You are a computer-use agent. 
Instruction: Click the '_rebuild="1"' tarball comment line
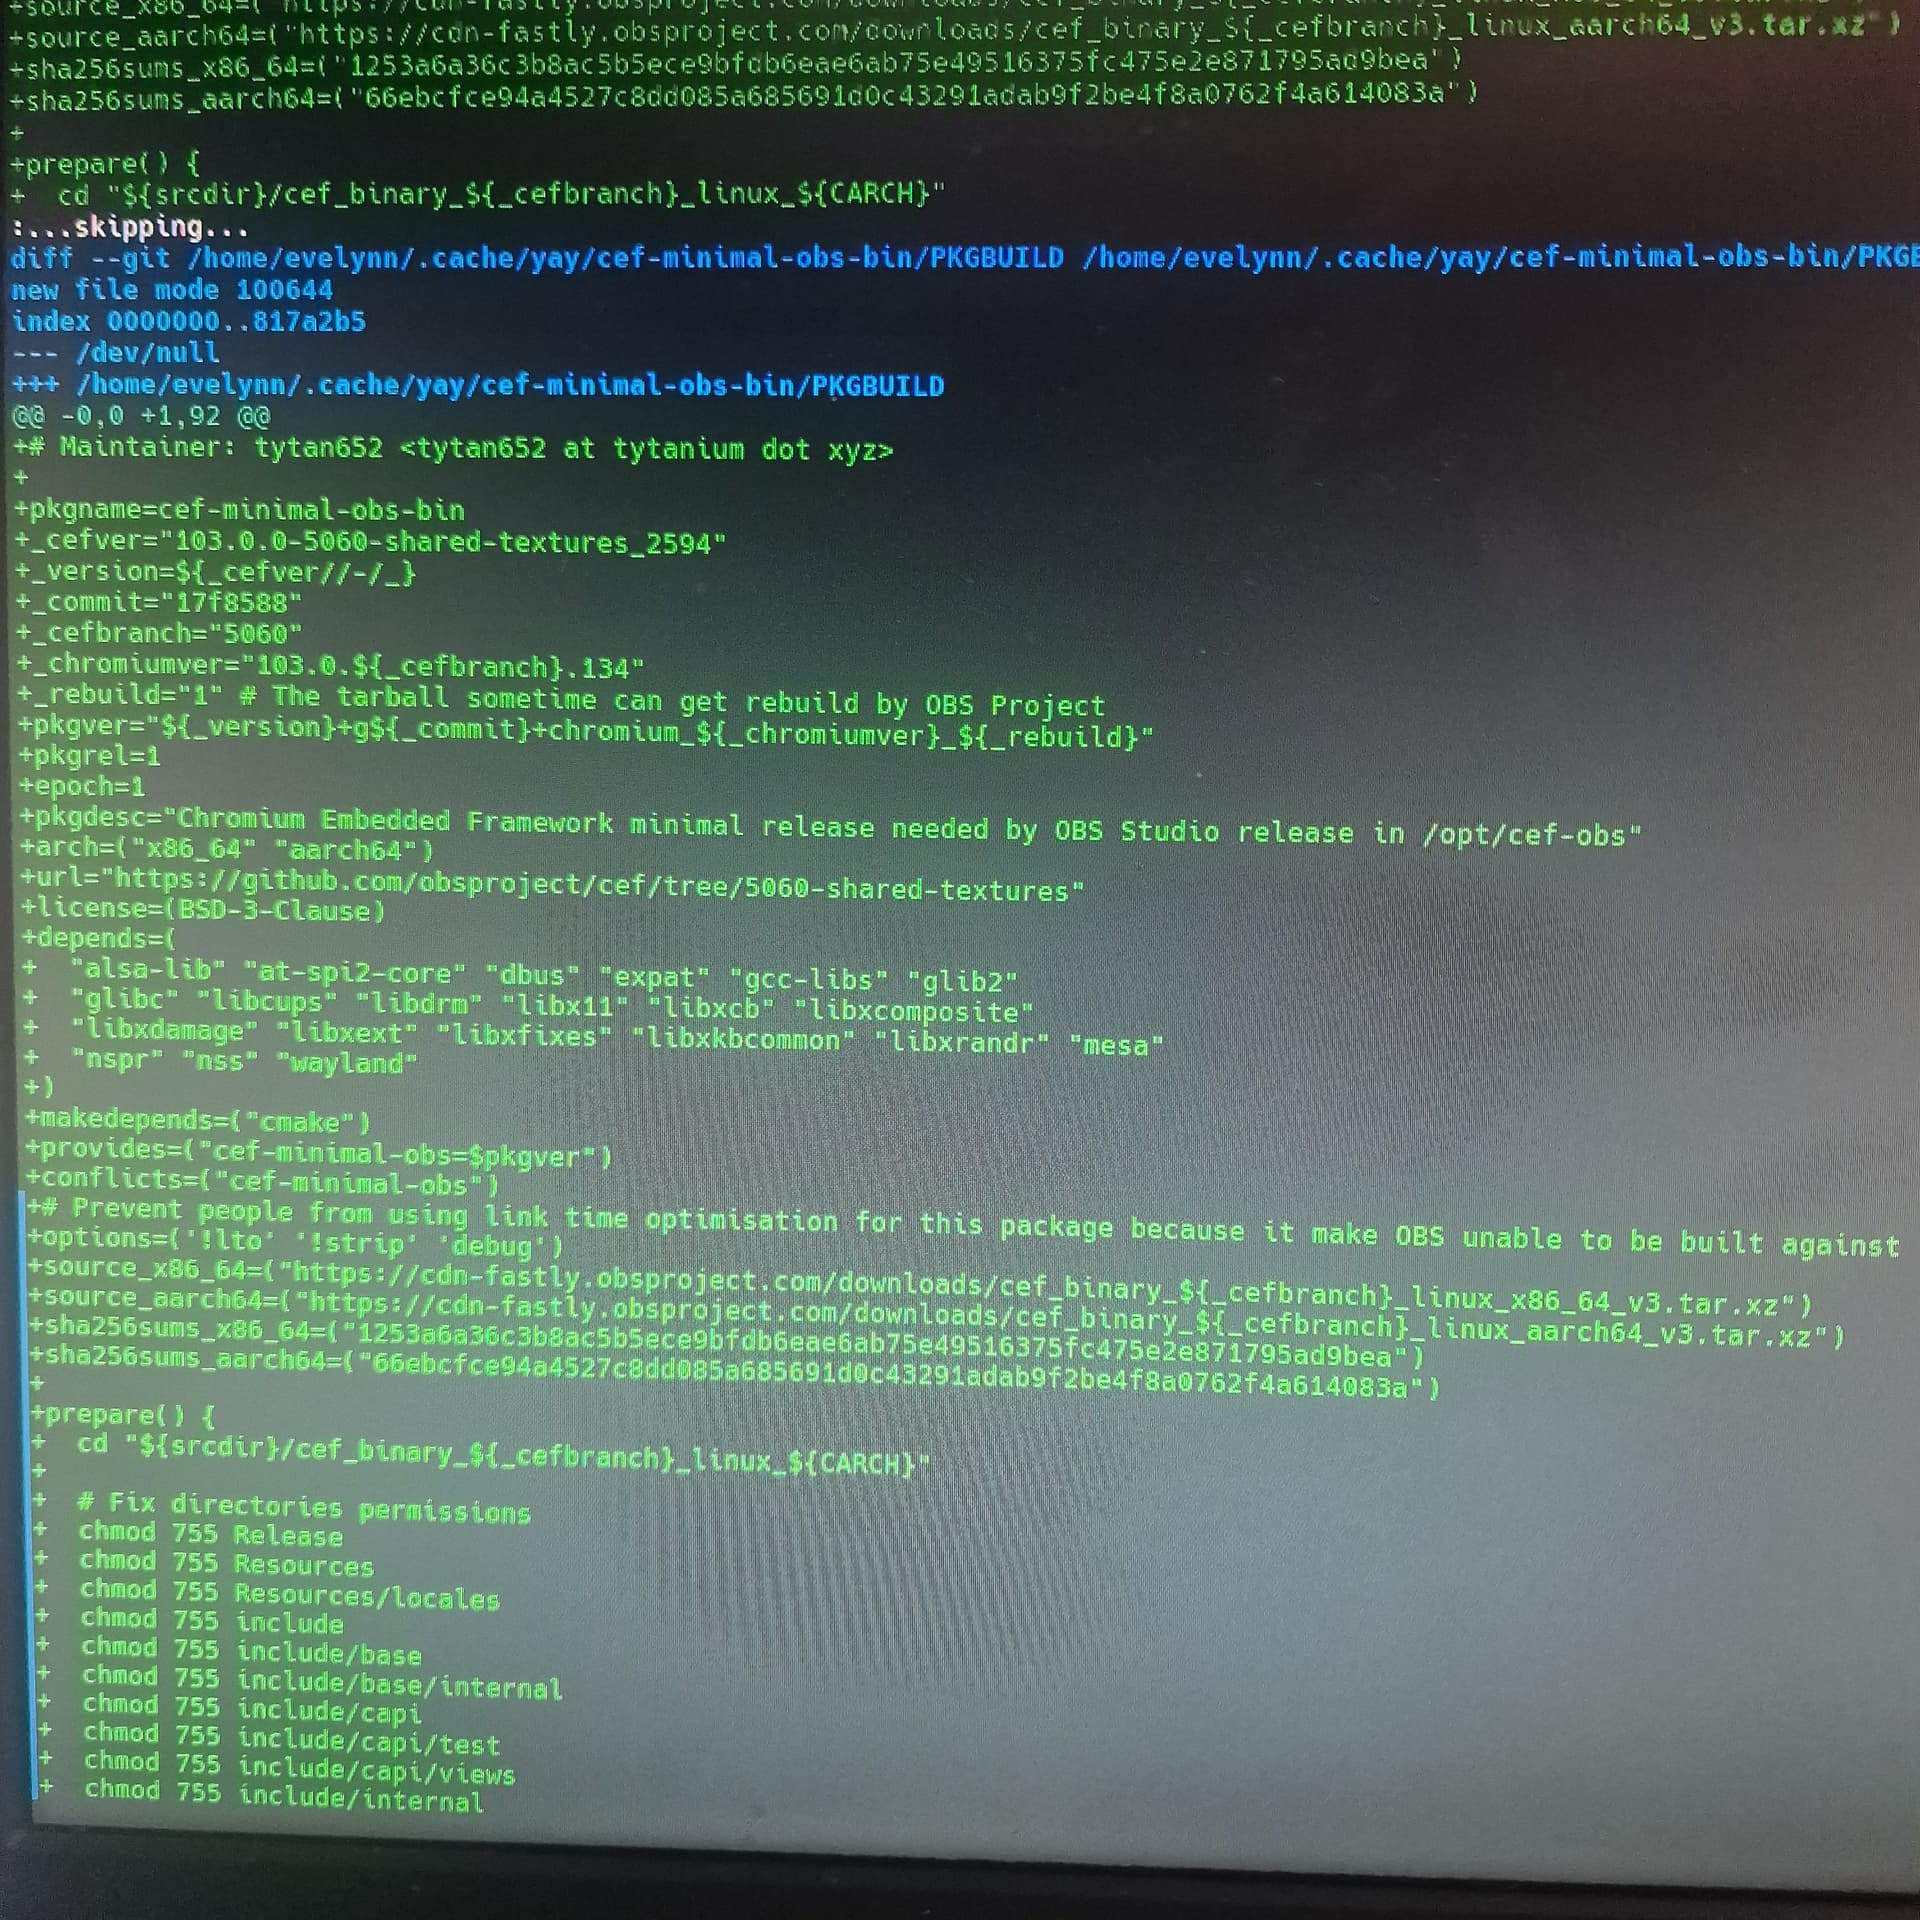point(562,699)
